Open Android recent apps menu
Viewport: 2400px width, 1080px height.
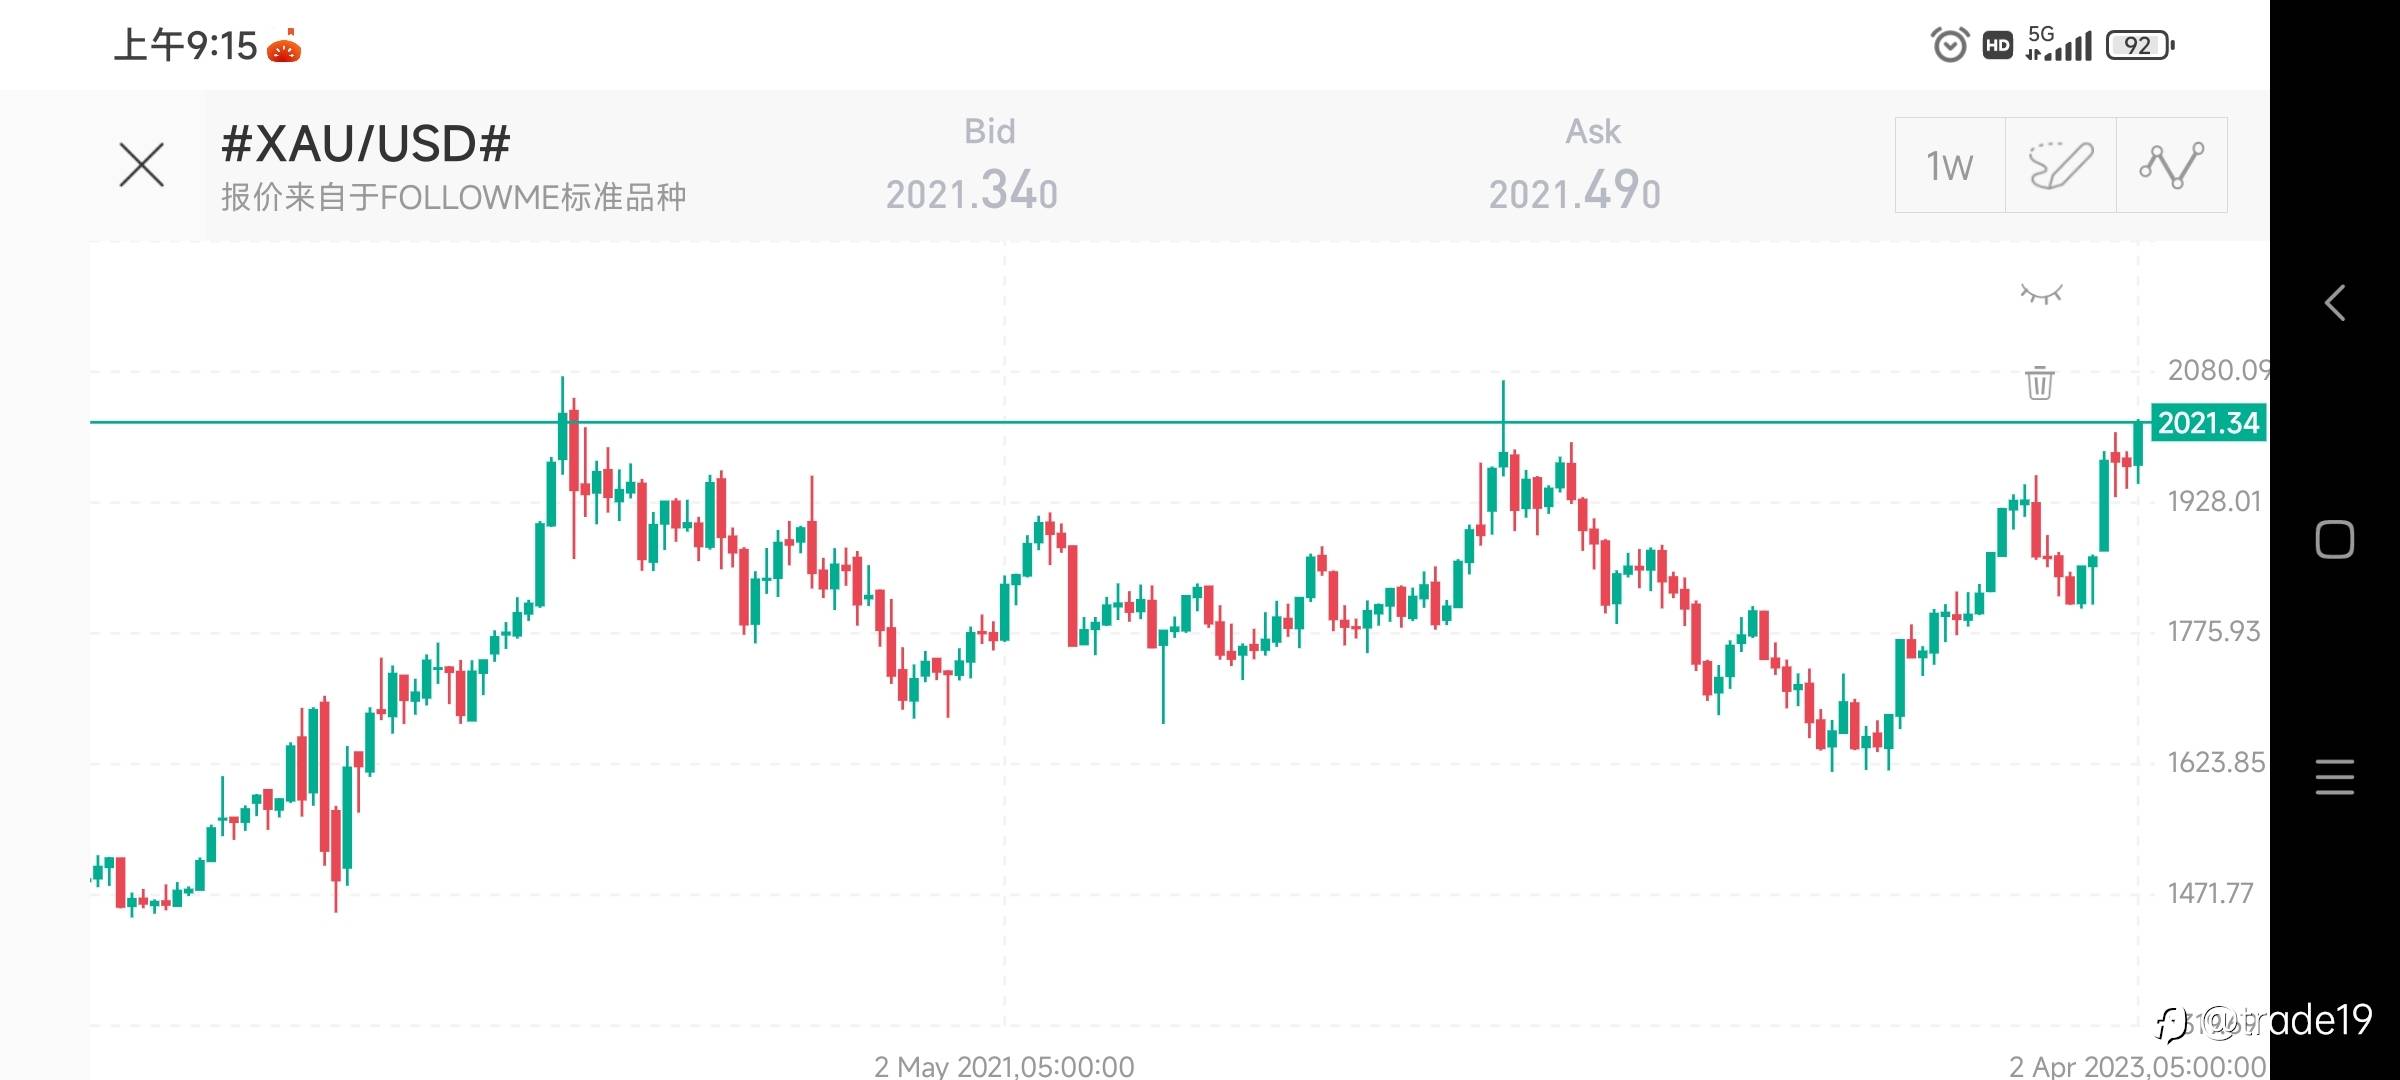(x=2335, y=777)
